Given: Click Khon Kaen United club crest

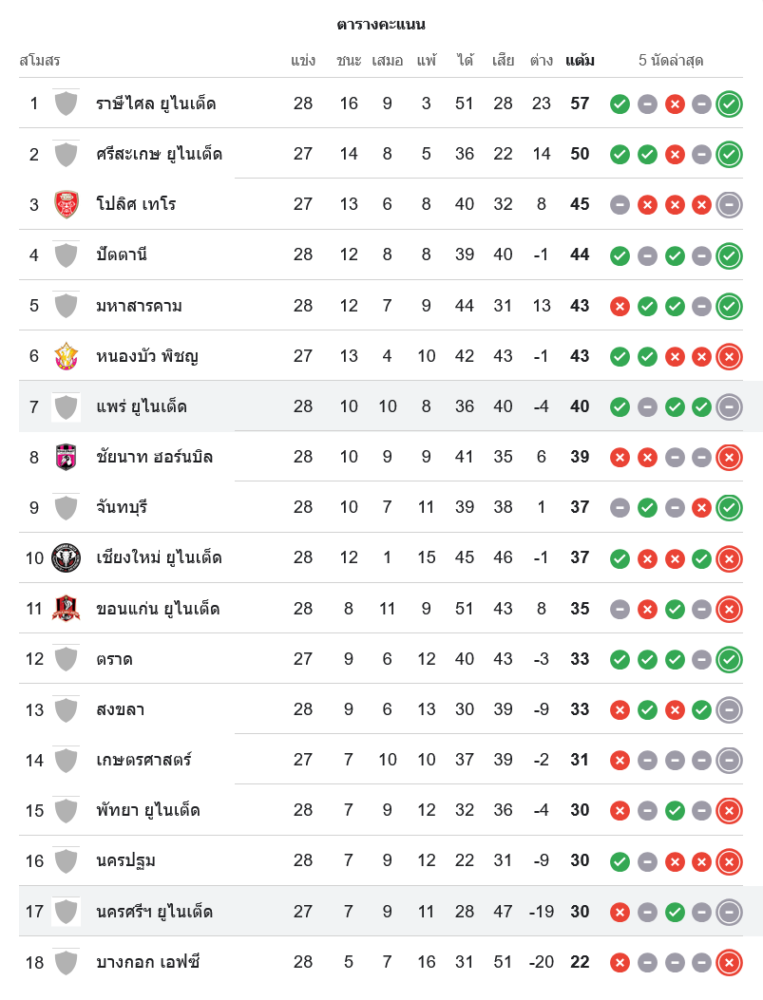Looking at the screenshot, I should [66, 608].
